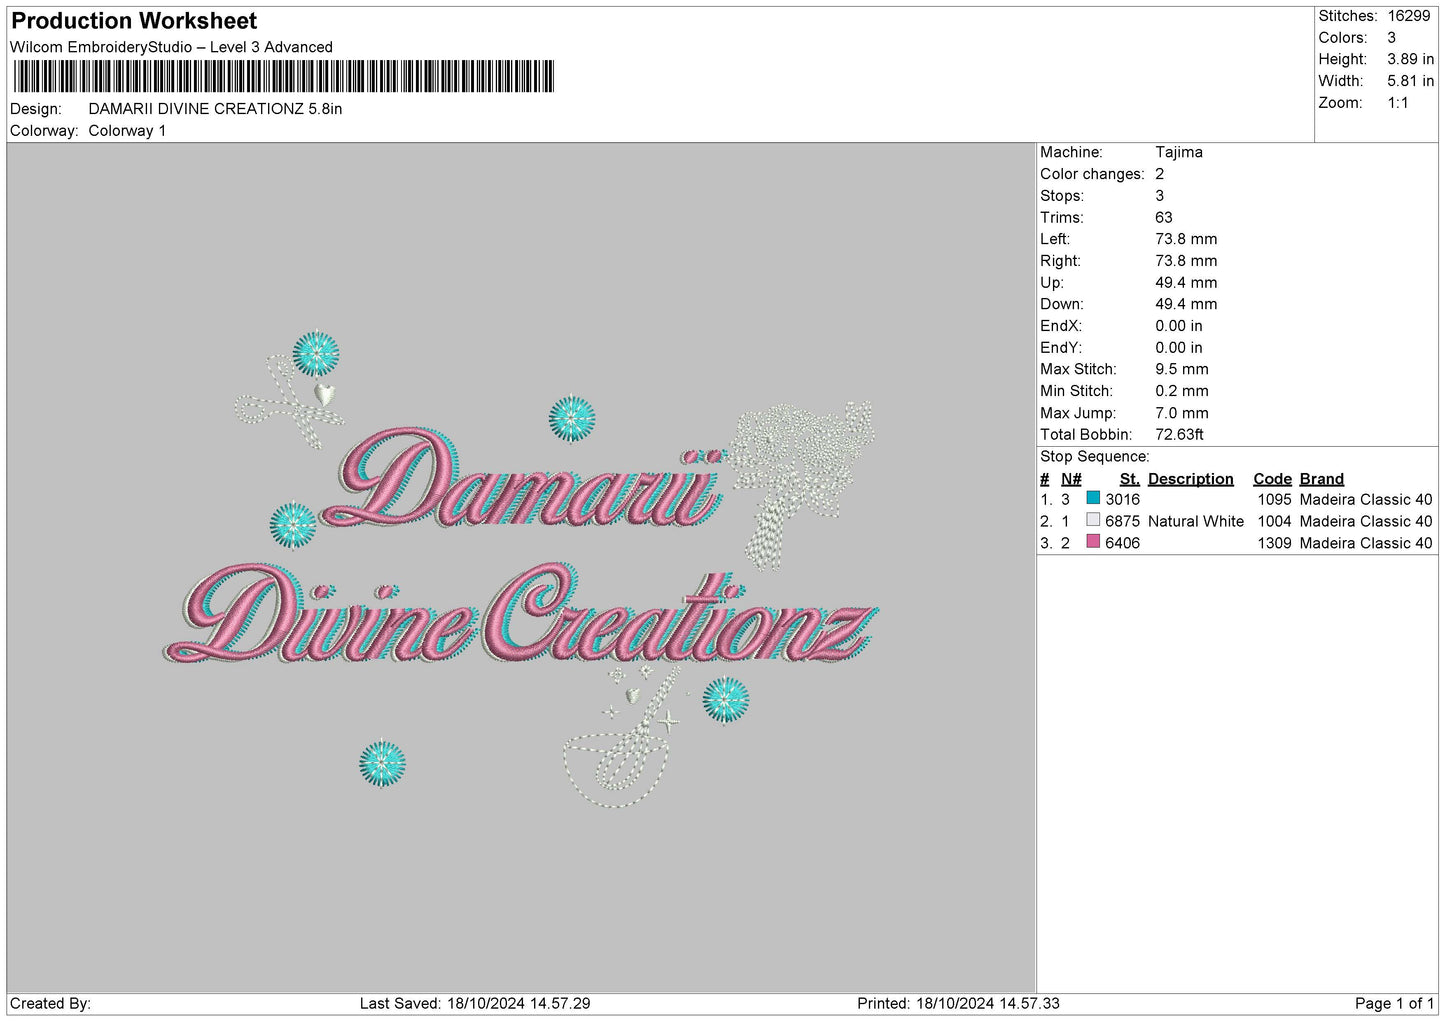Click the pink 6406 thread color swatch
This screenshot has height=1021, width=1445.
tap(1093, 542)
